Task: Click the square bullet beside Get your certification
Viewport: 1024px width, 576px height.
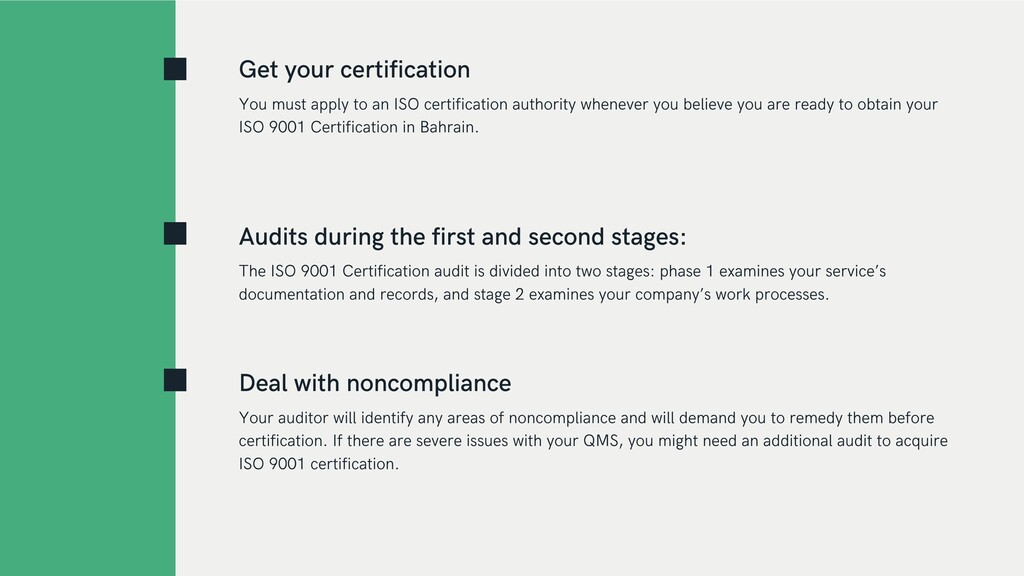Action: point(175,69)
